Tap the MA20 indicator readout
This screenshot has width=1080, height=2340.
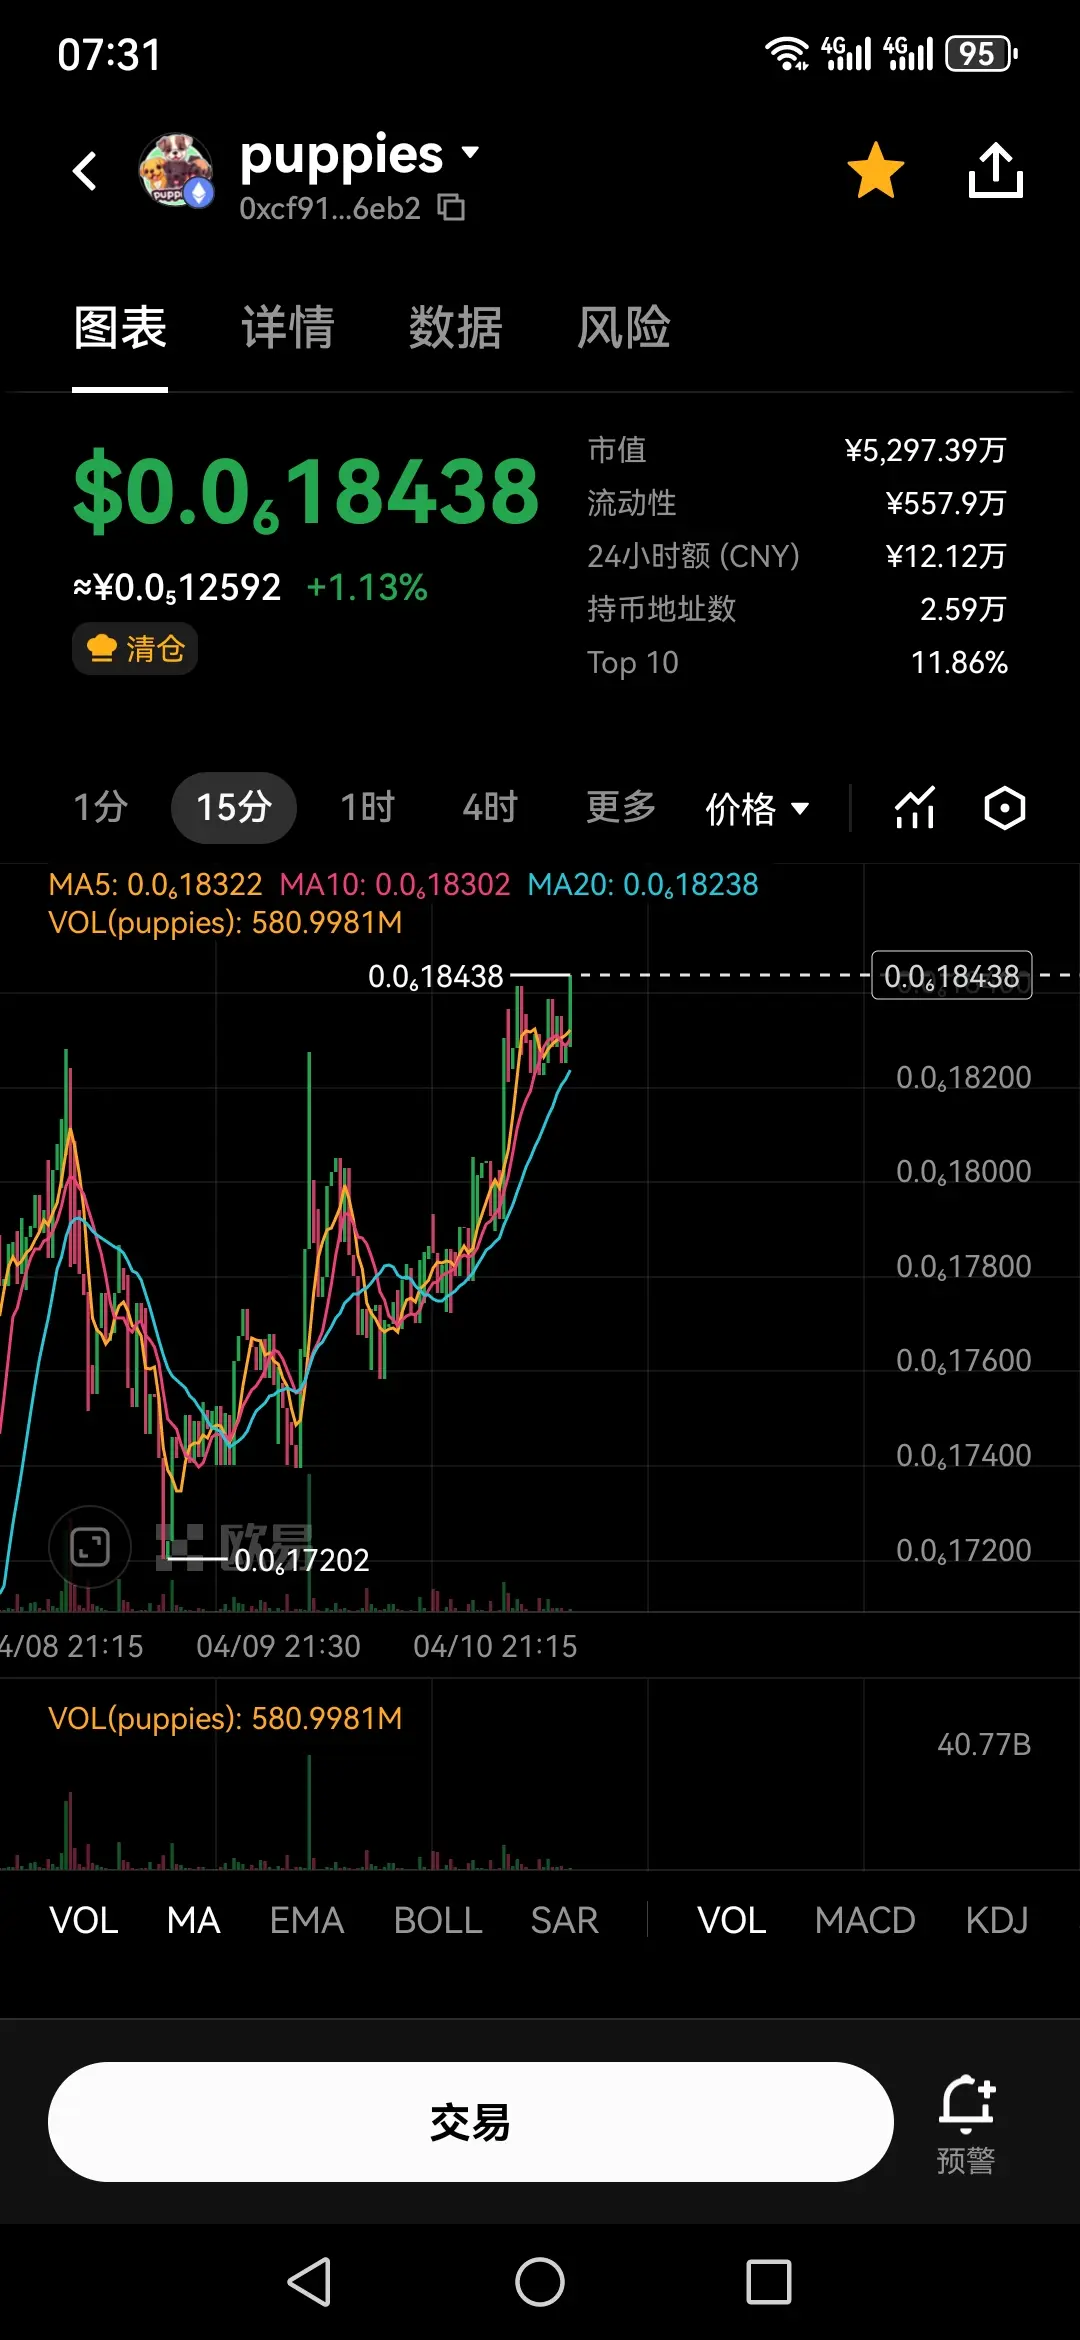coord(643,884)
